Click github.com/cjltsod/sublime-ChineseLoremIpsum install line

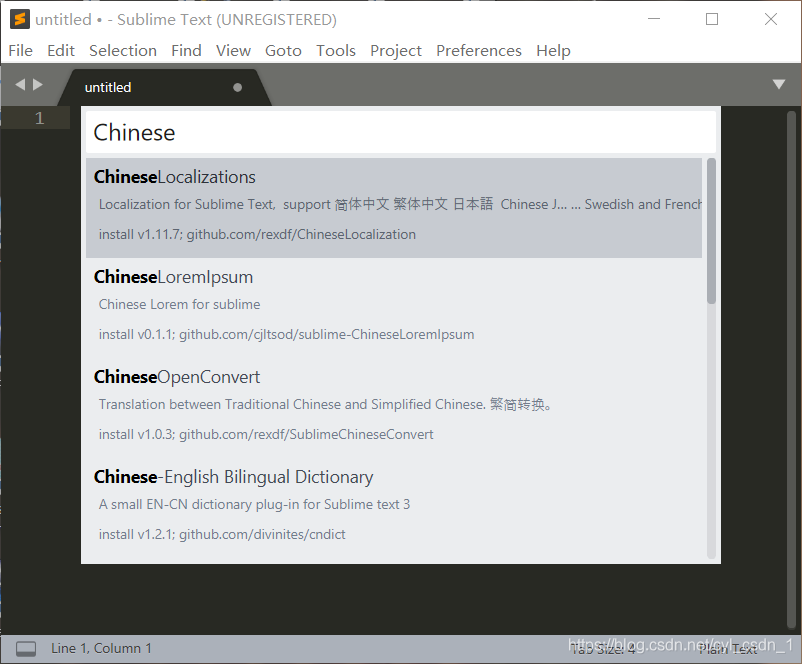pos(286,334)
